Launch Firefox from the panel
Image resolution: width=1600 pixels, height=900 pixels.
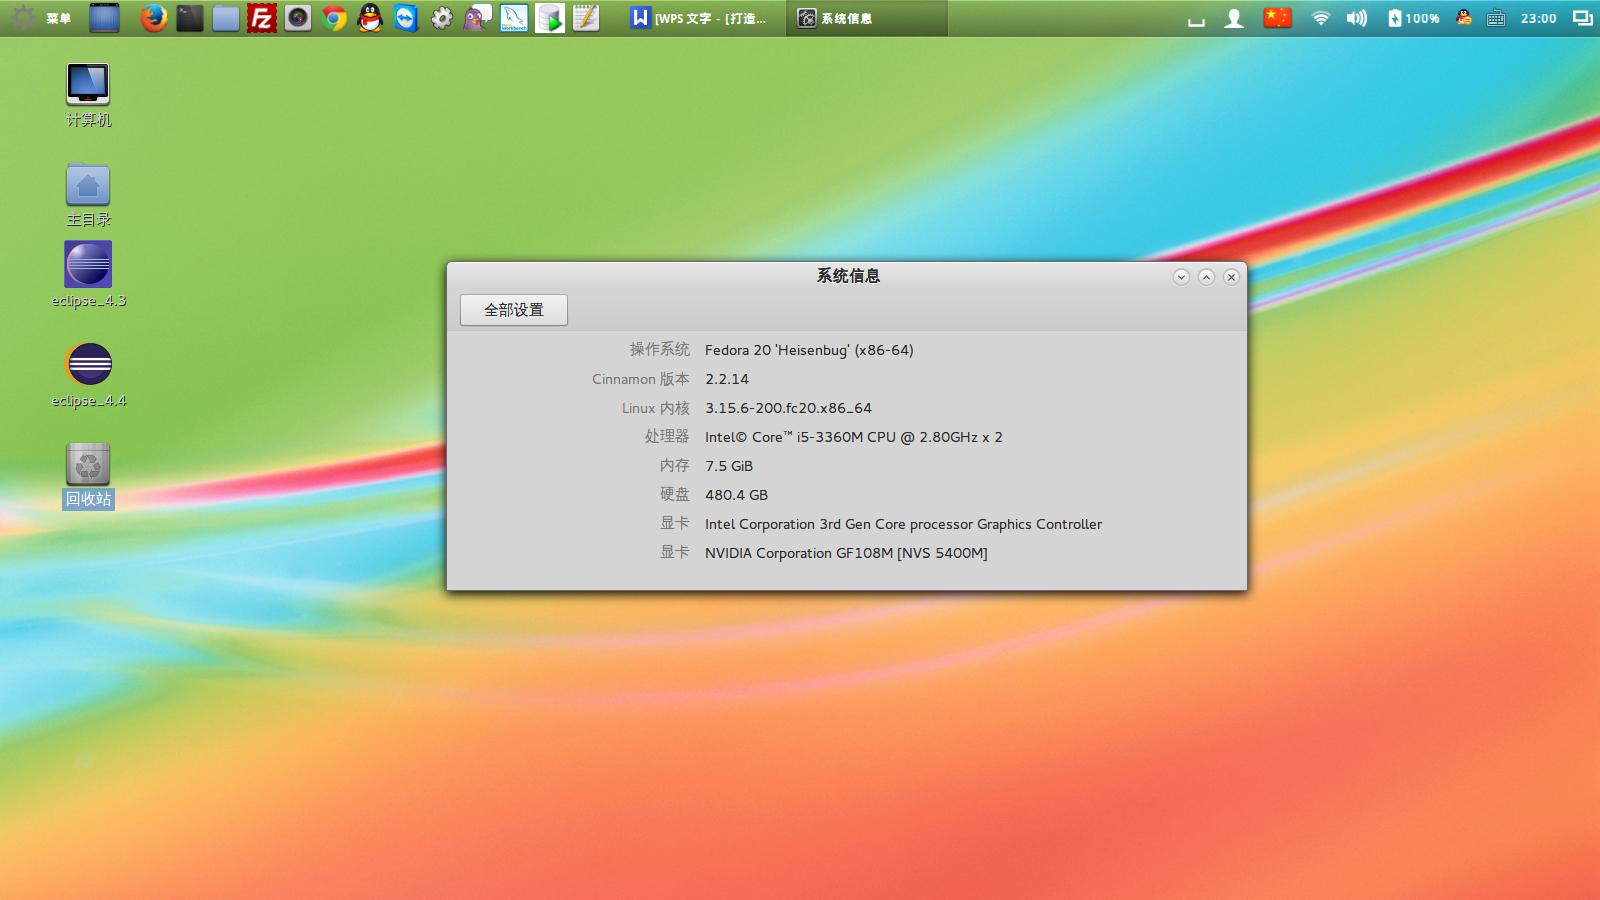[x=153, y=18]
